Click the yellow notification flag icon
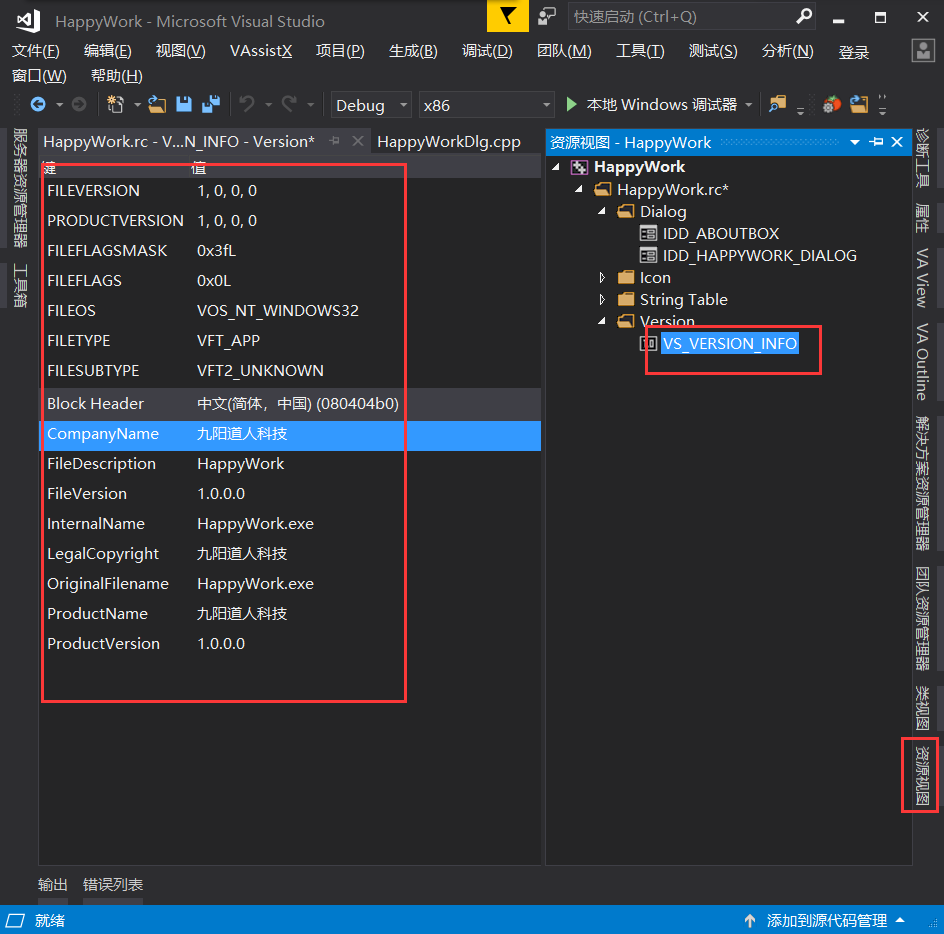The height and width of the screenshot is (934, 944). pyautogui.click(x=508, y=16)
